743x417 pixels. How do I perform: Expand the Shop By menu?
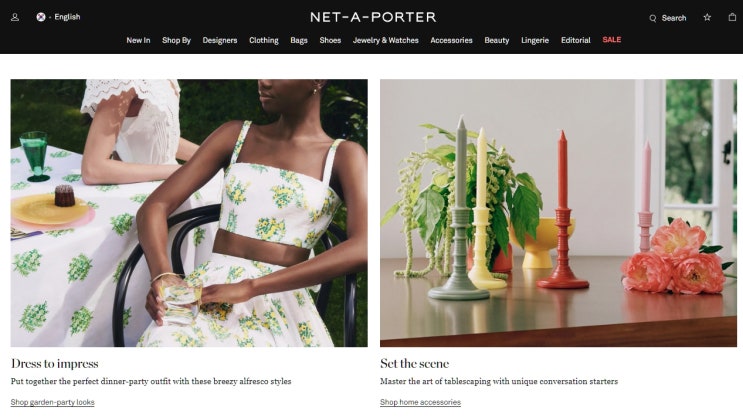(176, 40)
